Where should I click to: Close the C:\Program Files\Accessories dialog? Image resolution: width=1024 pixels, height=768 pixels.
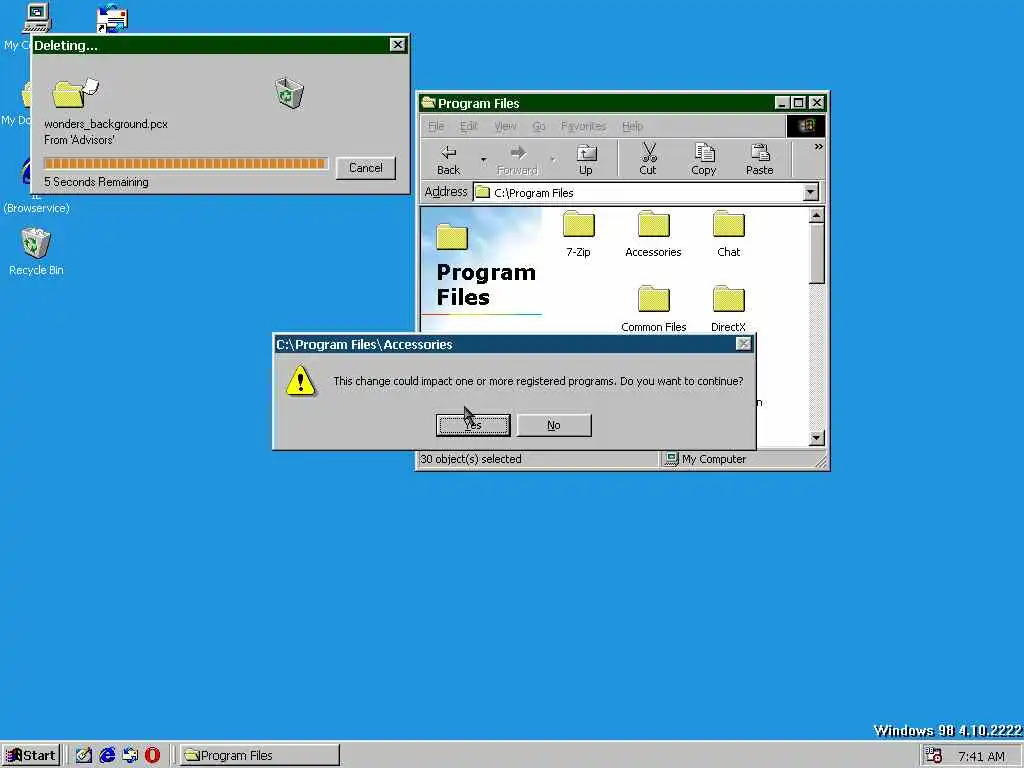coord(743,344)
